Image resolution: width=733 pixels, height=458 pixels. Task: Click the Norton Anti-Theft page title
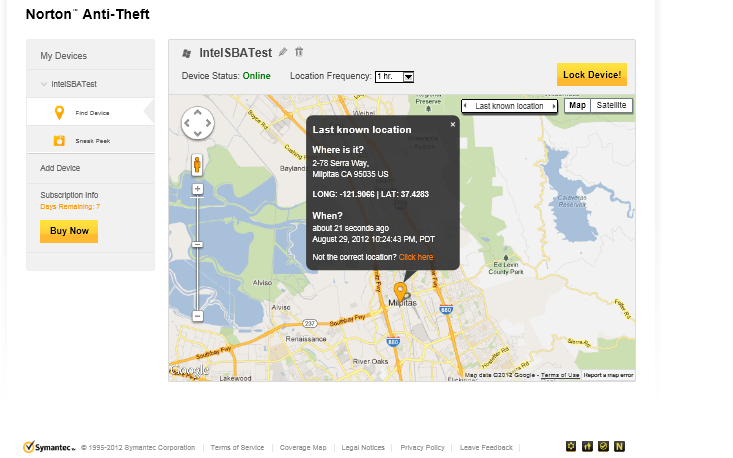click(x=87, y=14)
